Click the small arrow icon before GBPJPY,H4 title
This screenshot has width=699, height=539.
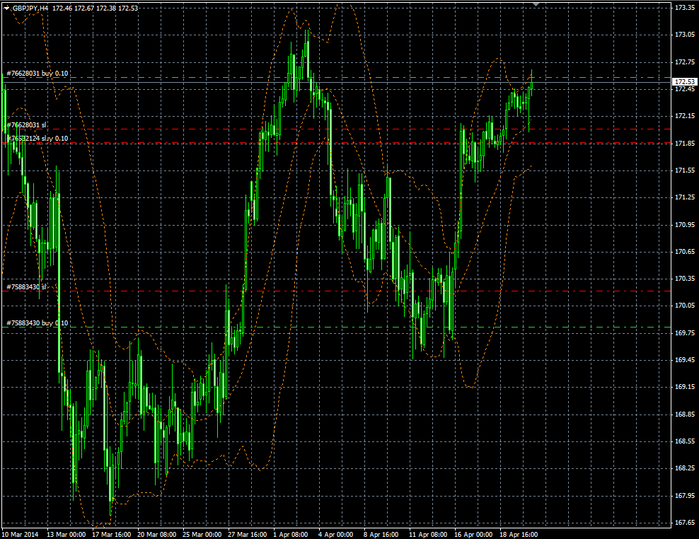pyautogui.click(x=7, y=8)
